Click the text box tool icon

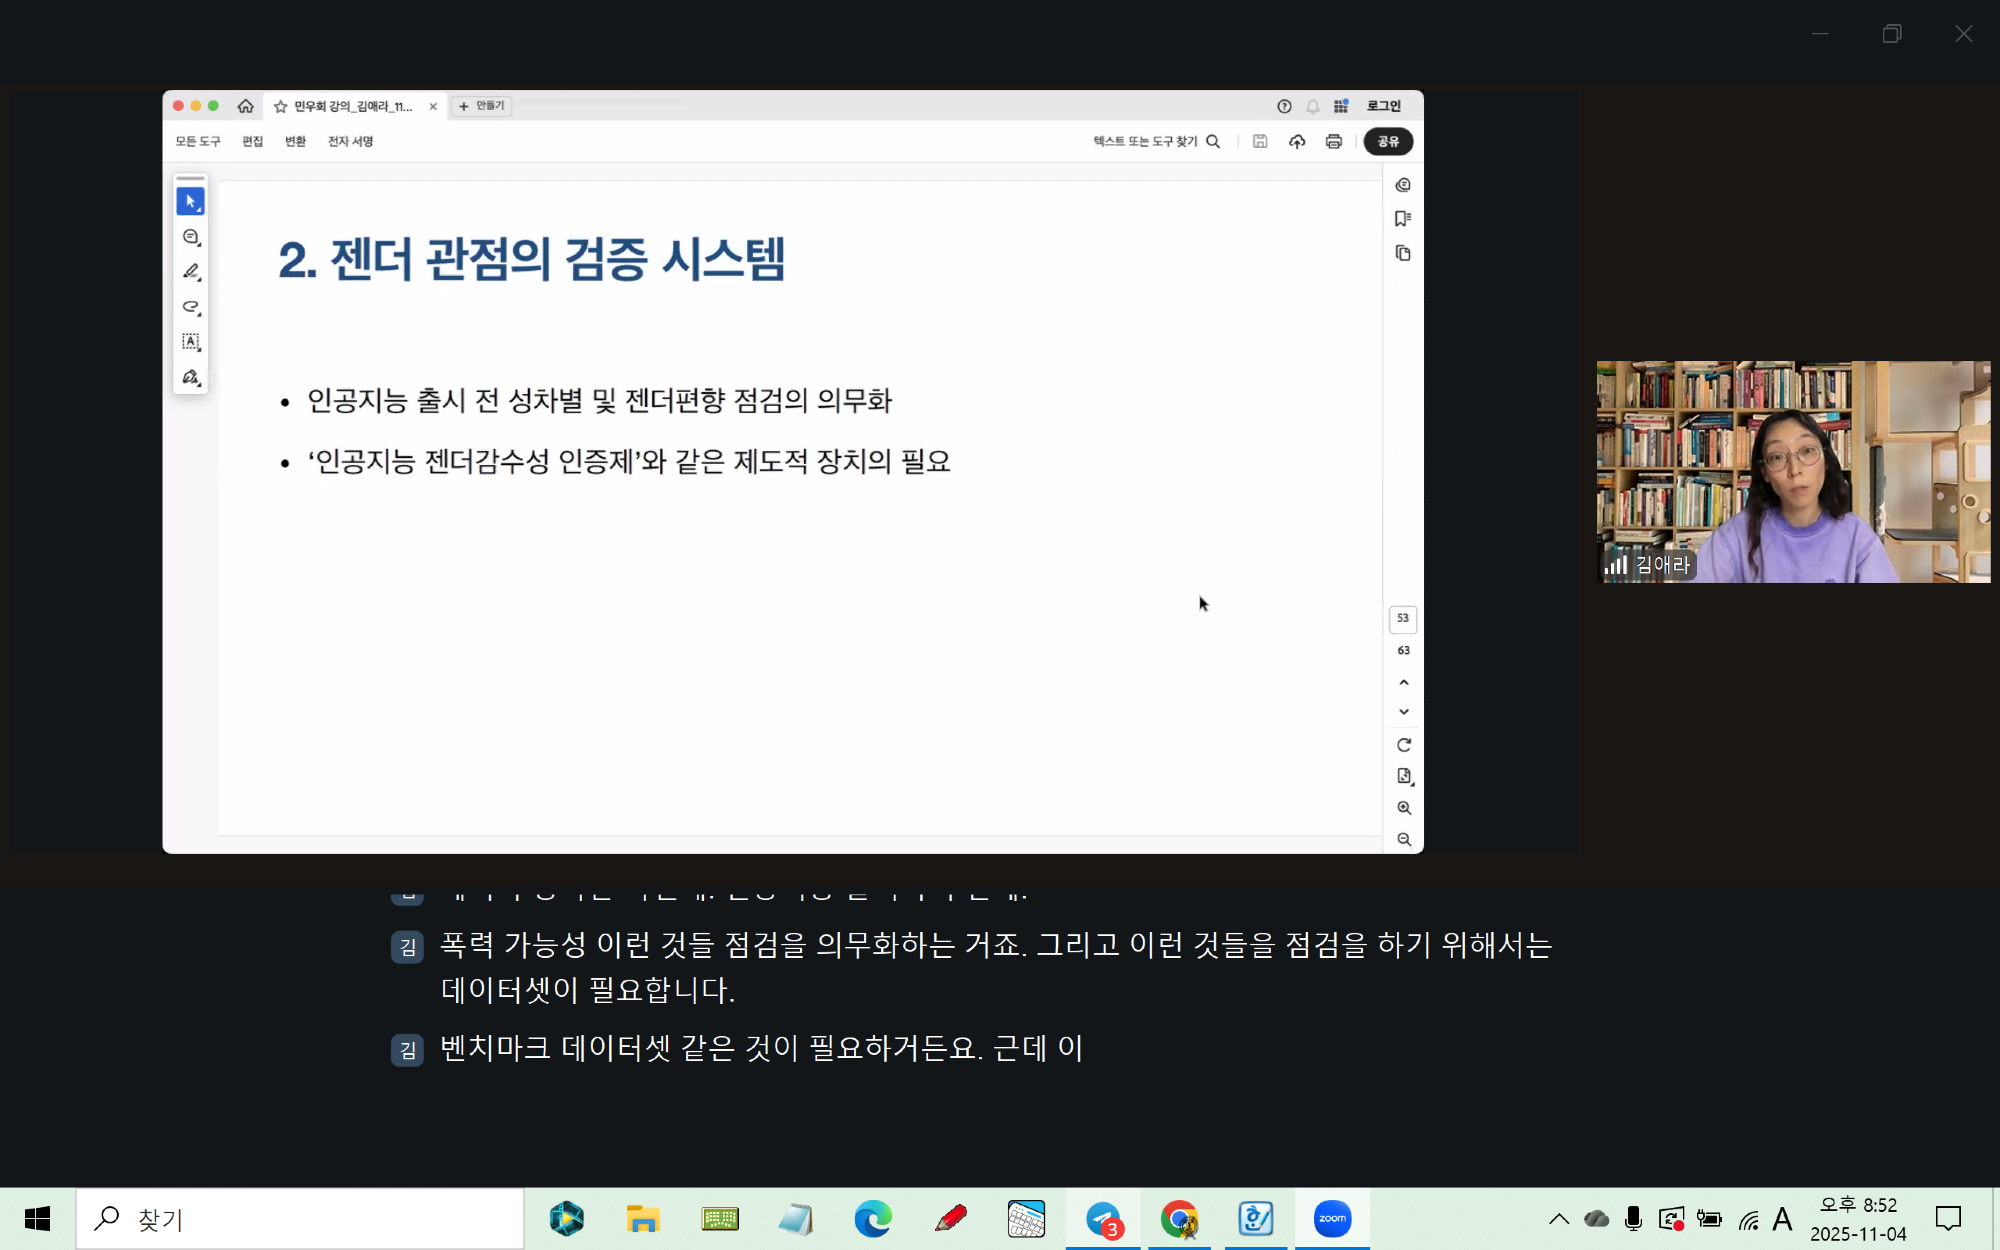[191, 342]
